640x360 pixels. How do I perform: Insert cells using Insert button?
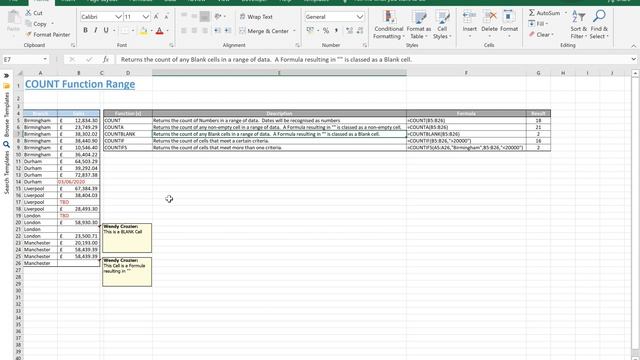[469, 25]
